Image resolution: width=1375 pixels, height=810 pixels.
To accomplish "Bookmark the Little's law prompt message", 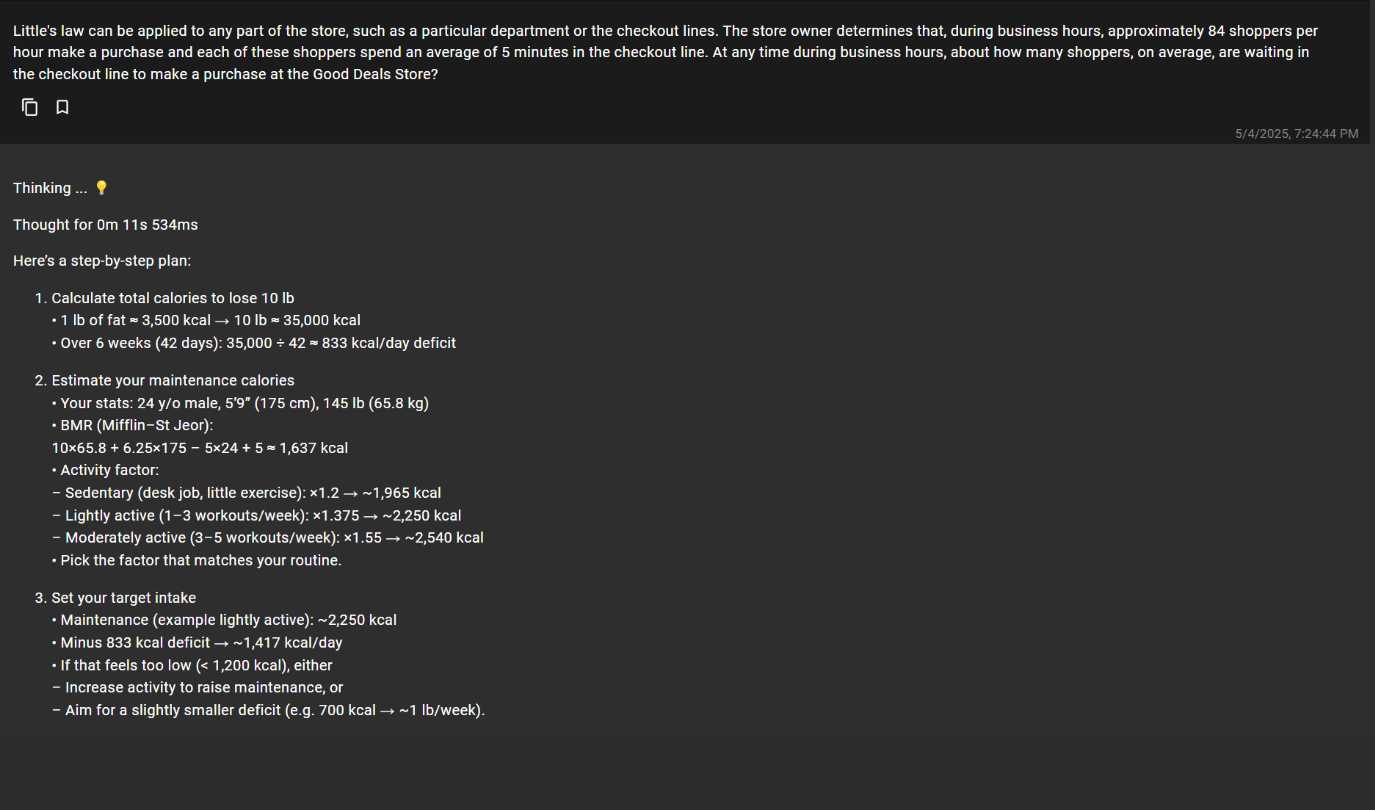I will (x=62, y=107).
